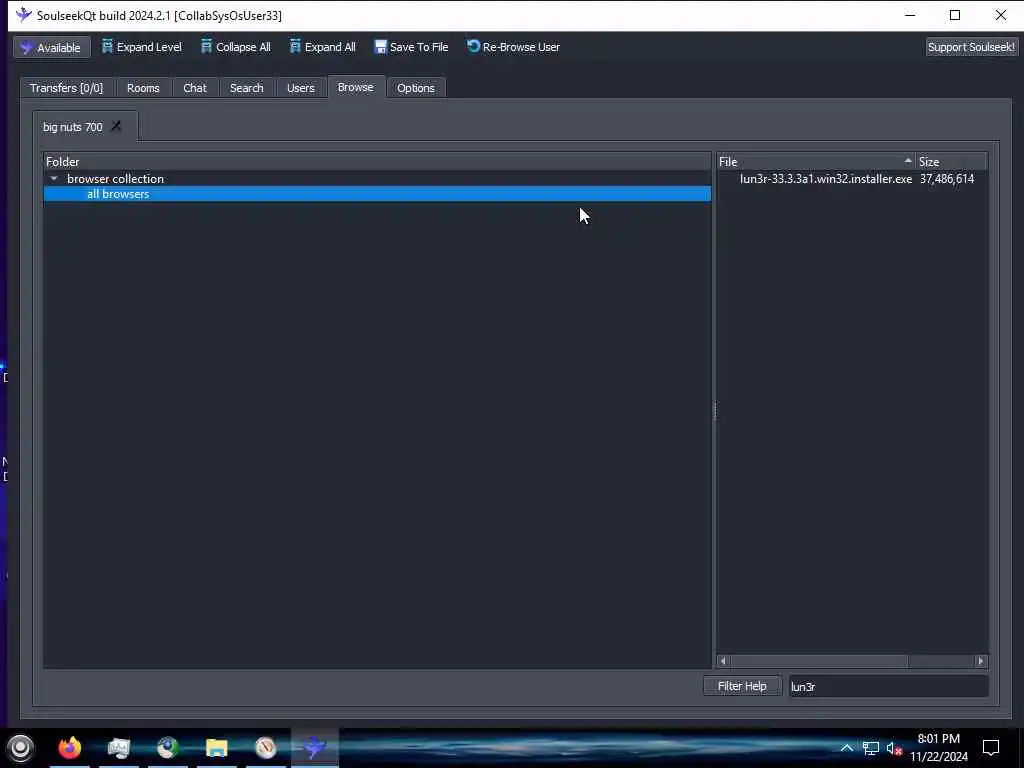The height and width of the screenshot is (768, 1024).
Task: Select the big nuts 700 browse tab
Action: [x=72, y=127]
